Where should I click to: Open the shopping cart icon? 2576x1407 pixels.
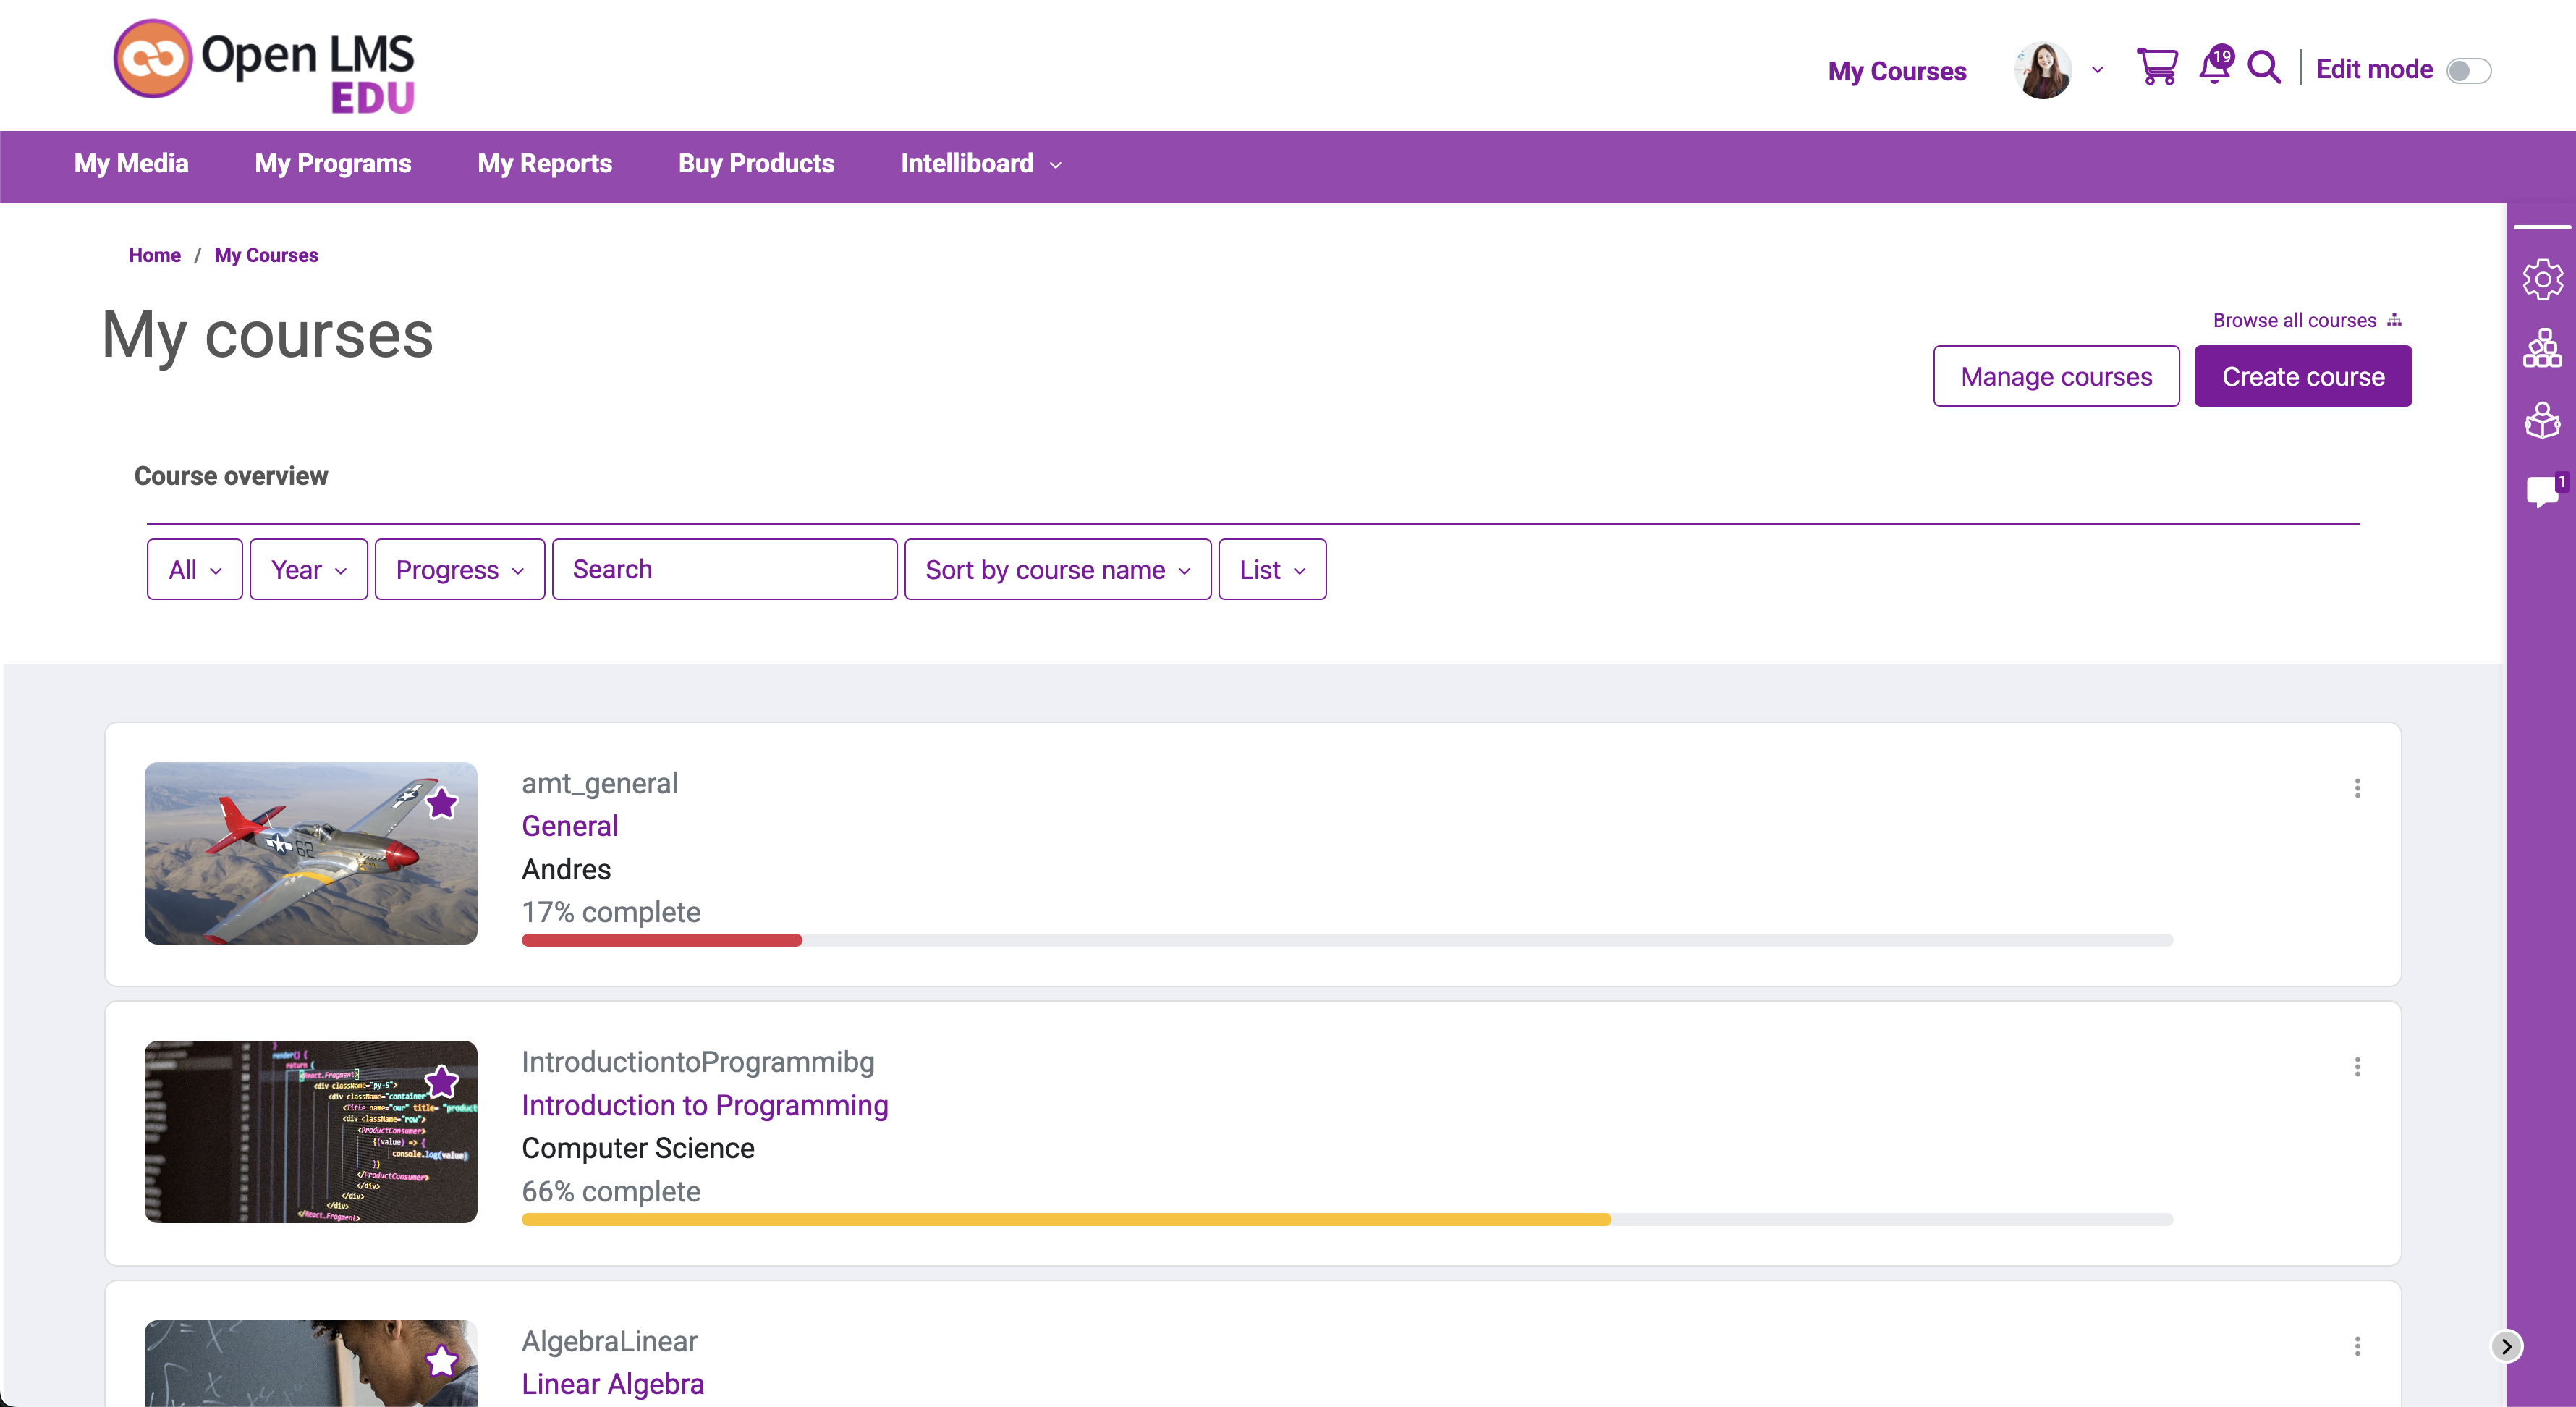click(x=2156, y=68)
